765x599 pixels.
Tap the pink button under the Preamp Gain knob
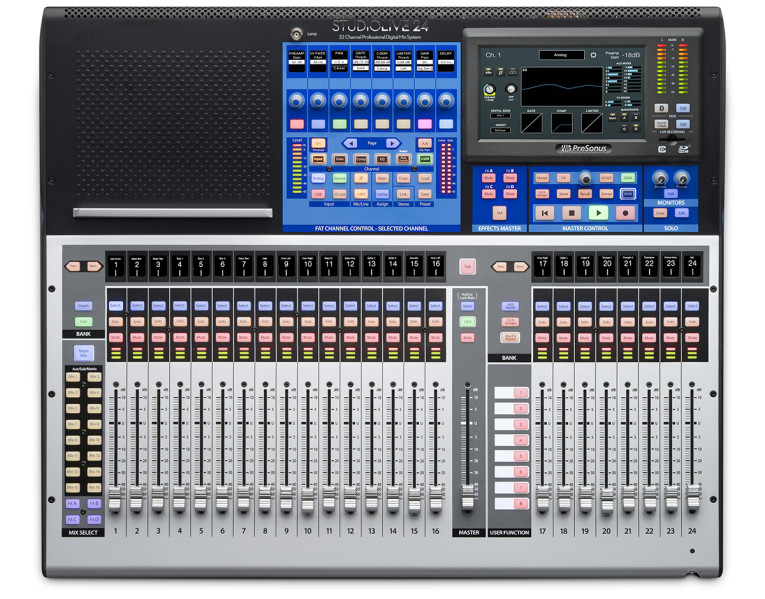(x=297, y=124)
